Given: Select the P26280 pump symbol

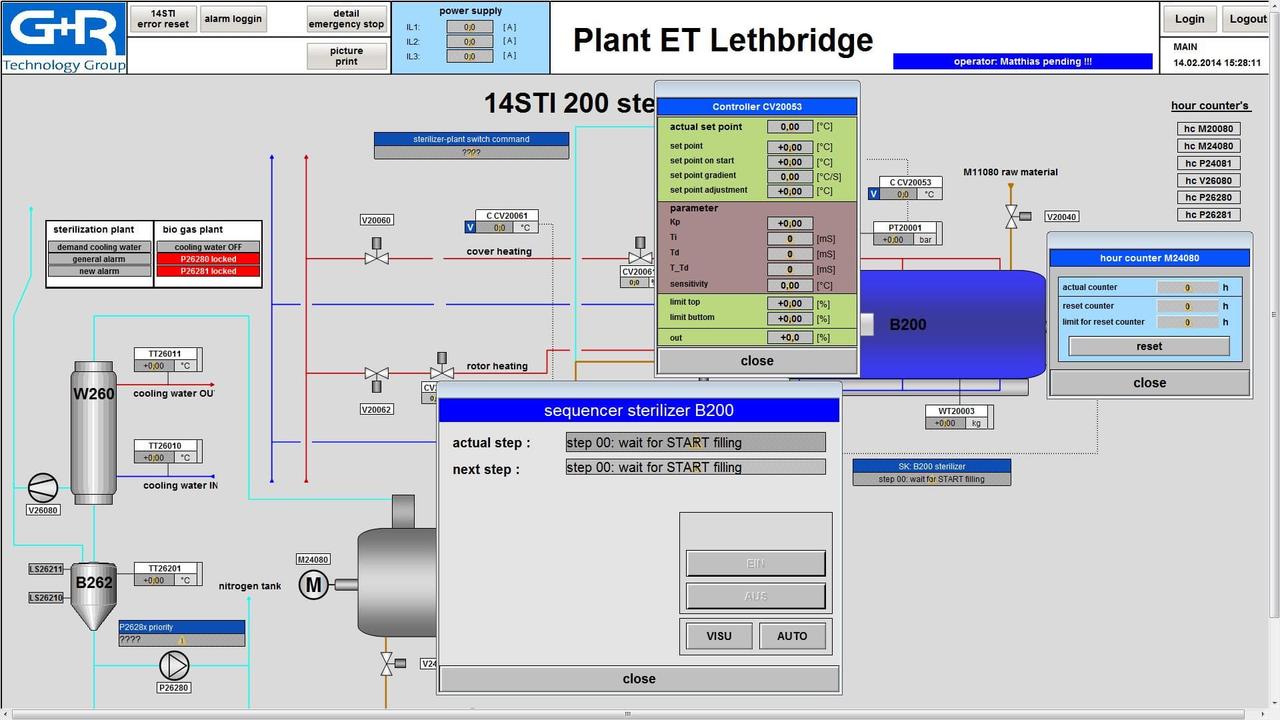Looking at the screenshot, I should click(x=174, y=665).
